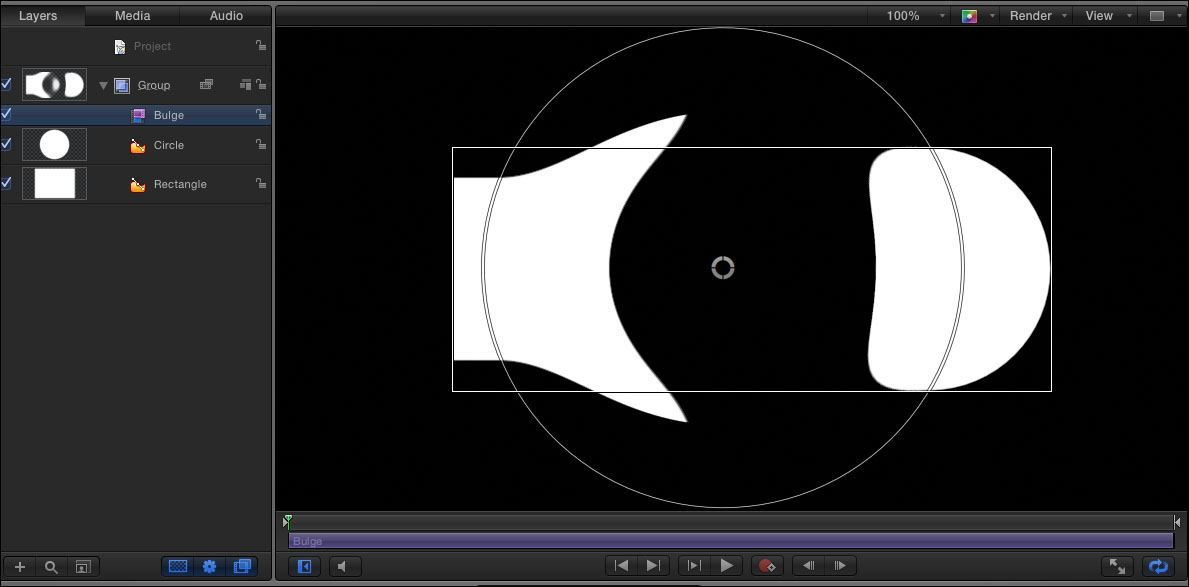Hide the Rectangle layer via checkbox

[6, 183]
